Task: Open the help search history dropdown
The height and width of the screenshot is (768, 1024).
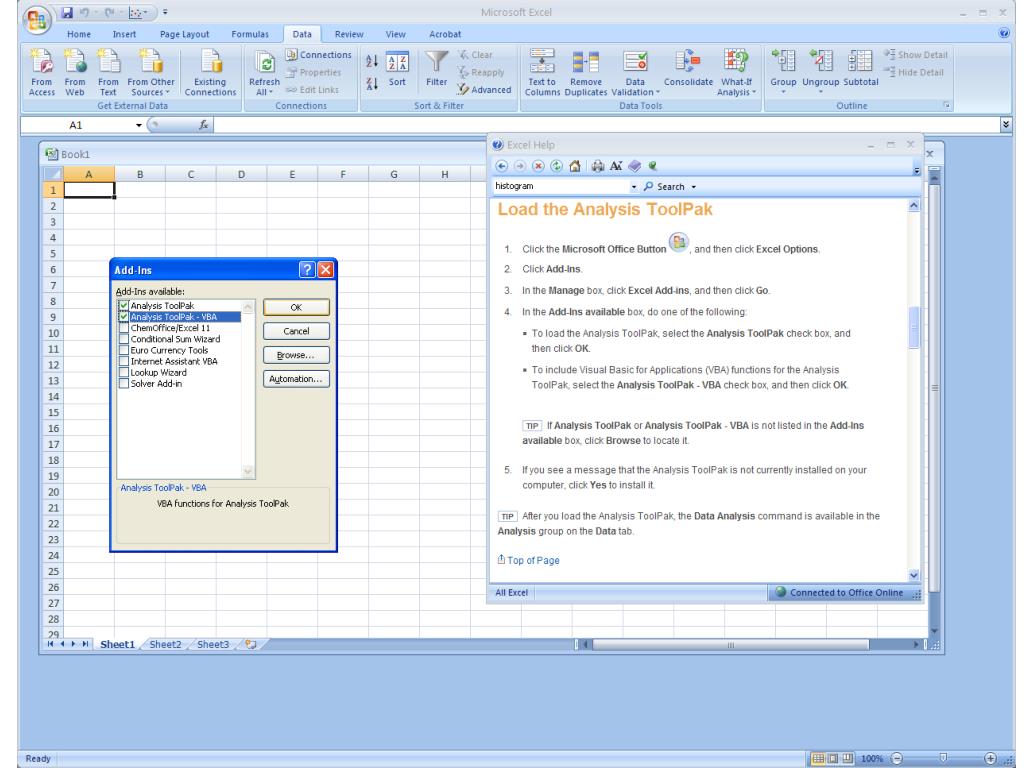Action: tap(633, 187)
